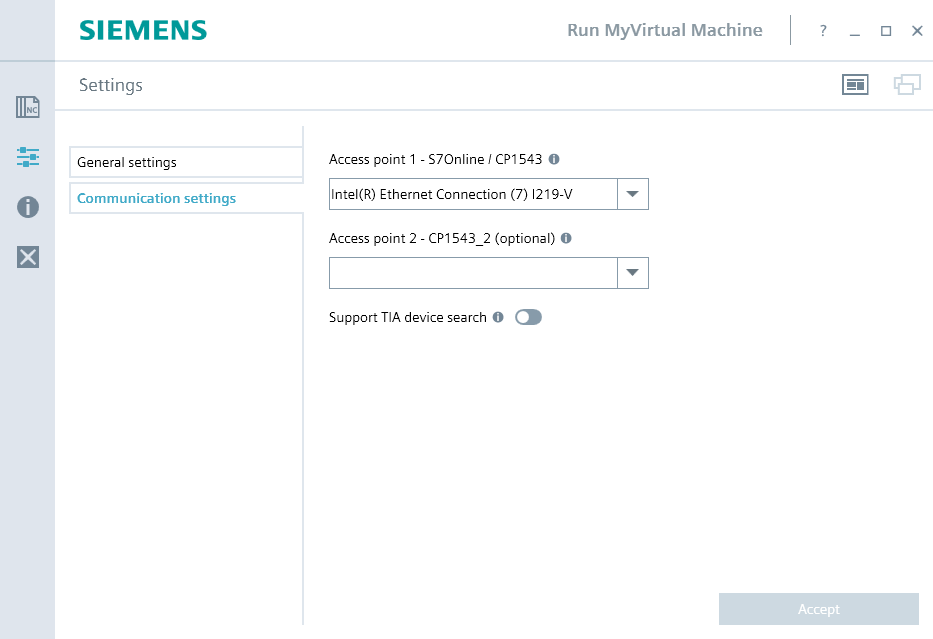Open help via the question mark

[x=823, y=31]
